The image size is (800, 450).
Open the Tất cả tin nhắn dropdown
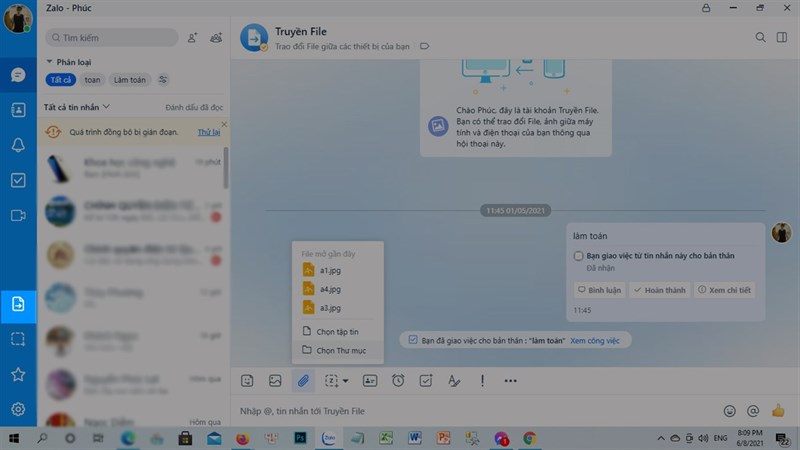click(77, 107)
